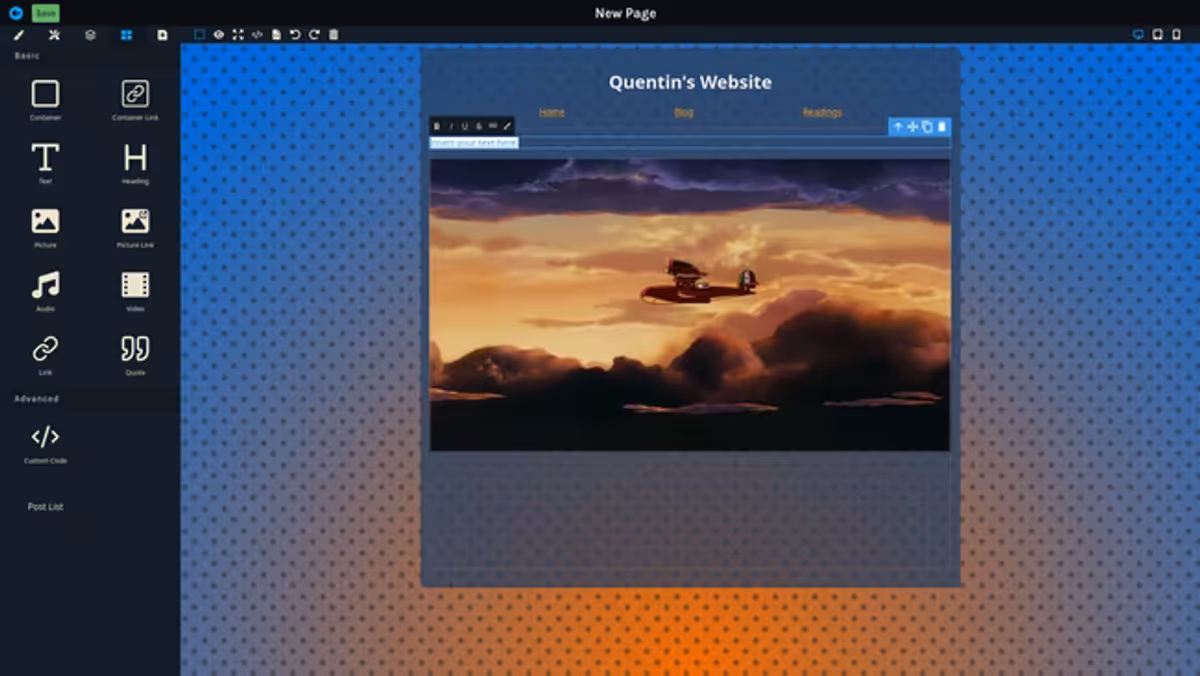The width and height of the screenshot is (1200, 676).
Task: Switch to mobile device preview
Action: point(1177,35)
